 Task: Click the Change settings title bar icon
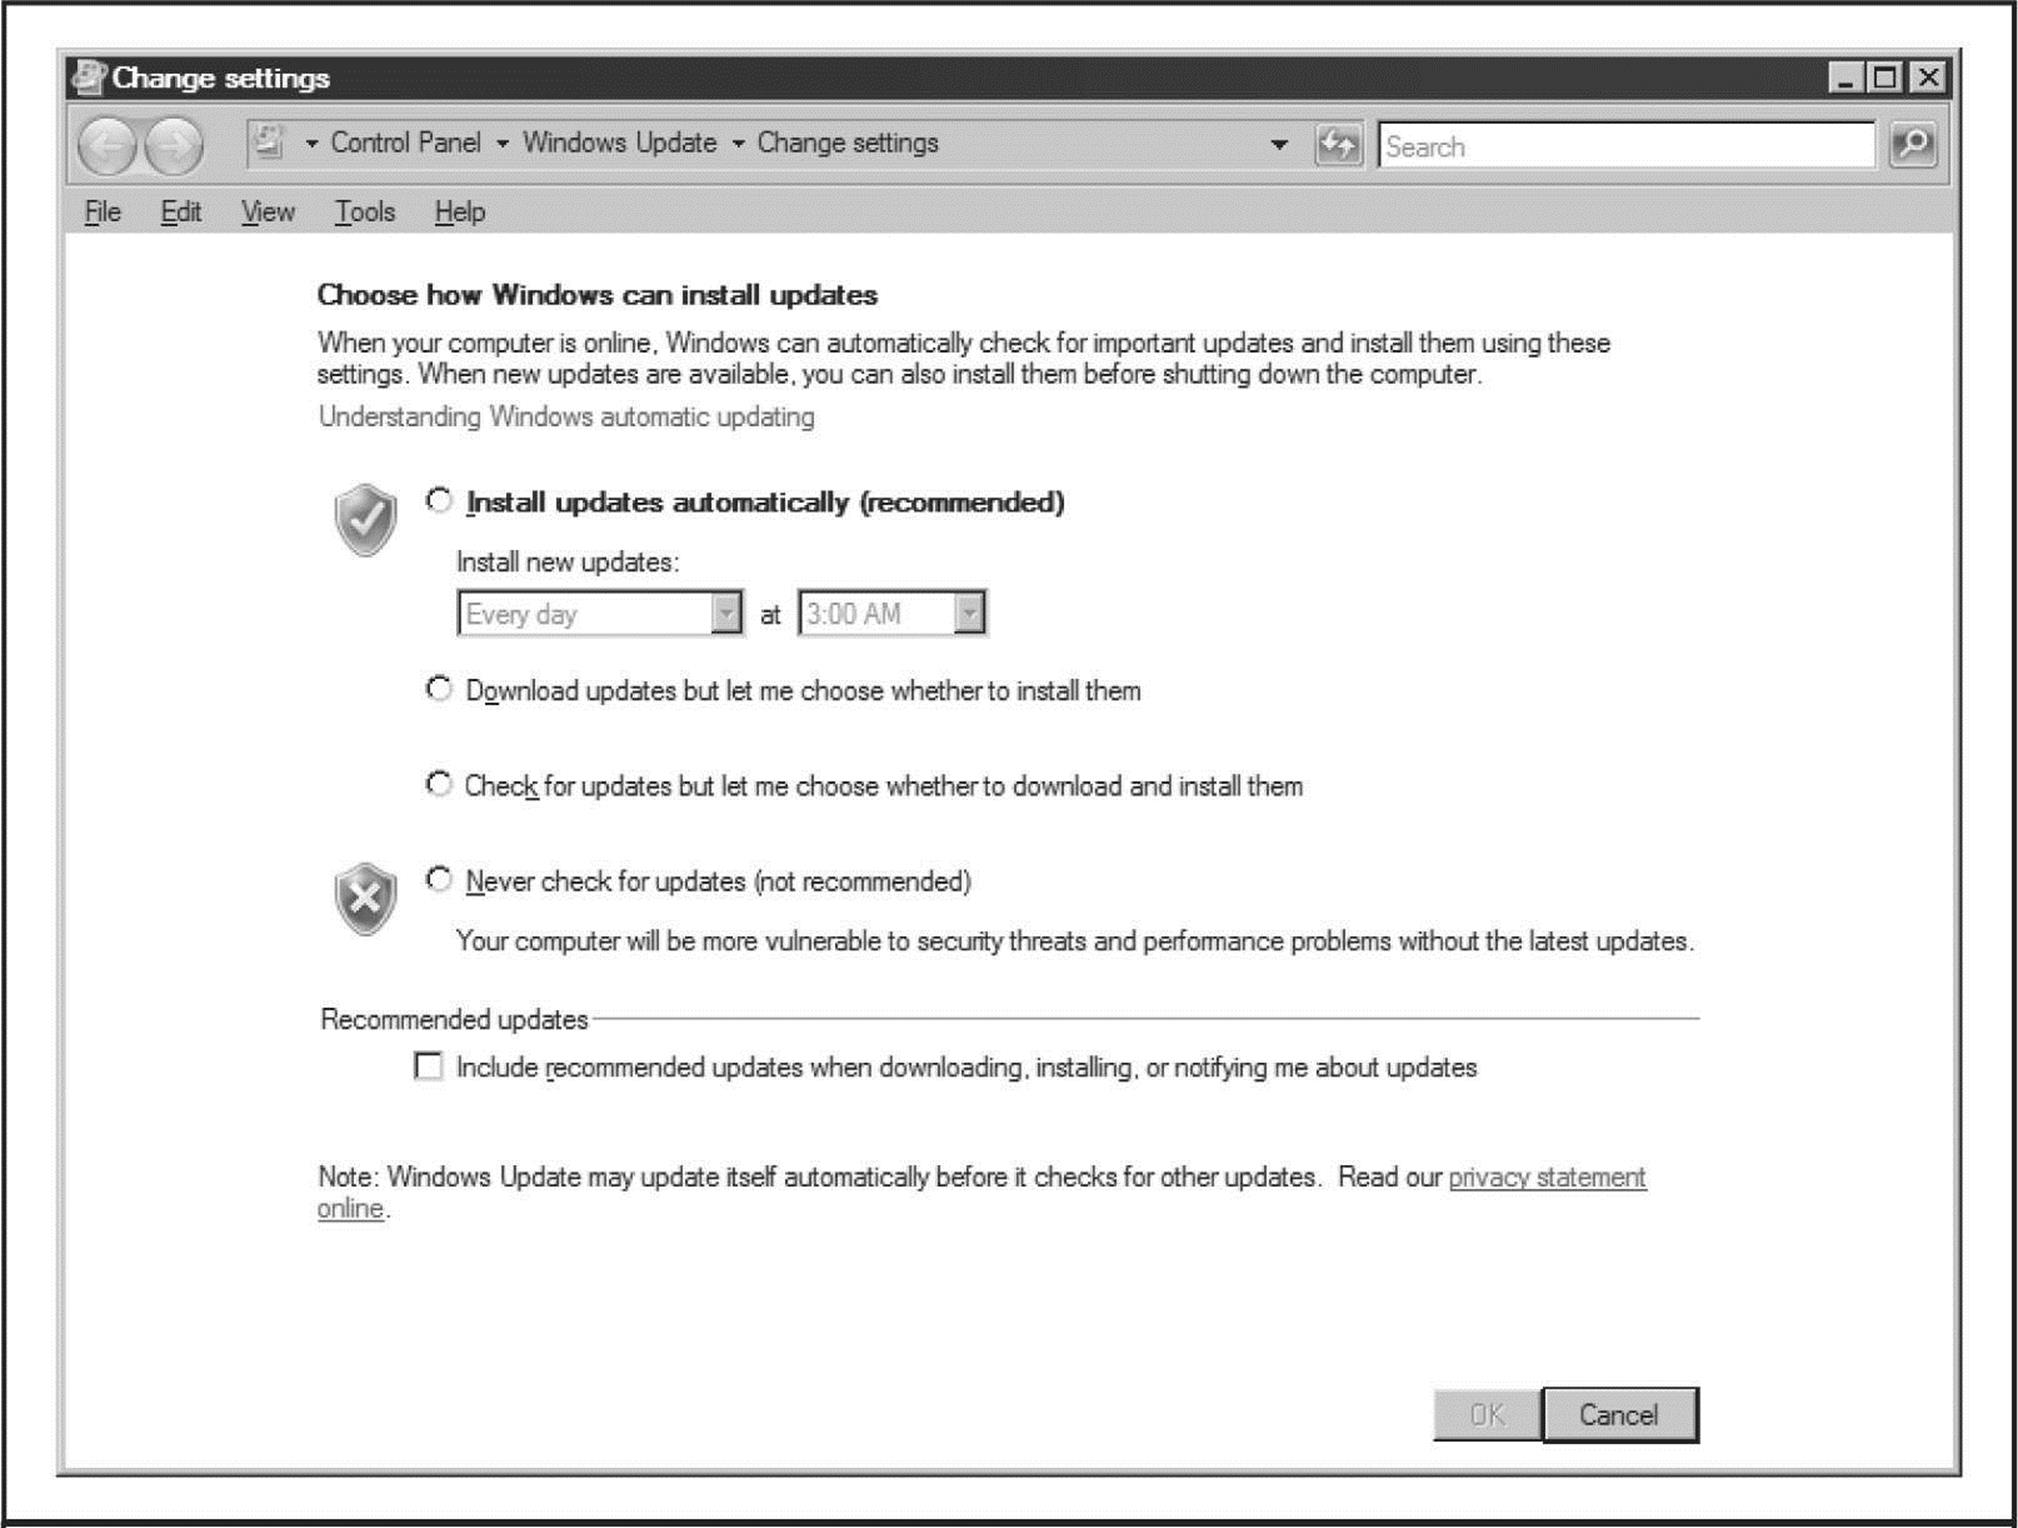pos(89,77)
